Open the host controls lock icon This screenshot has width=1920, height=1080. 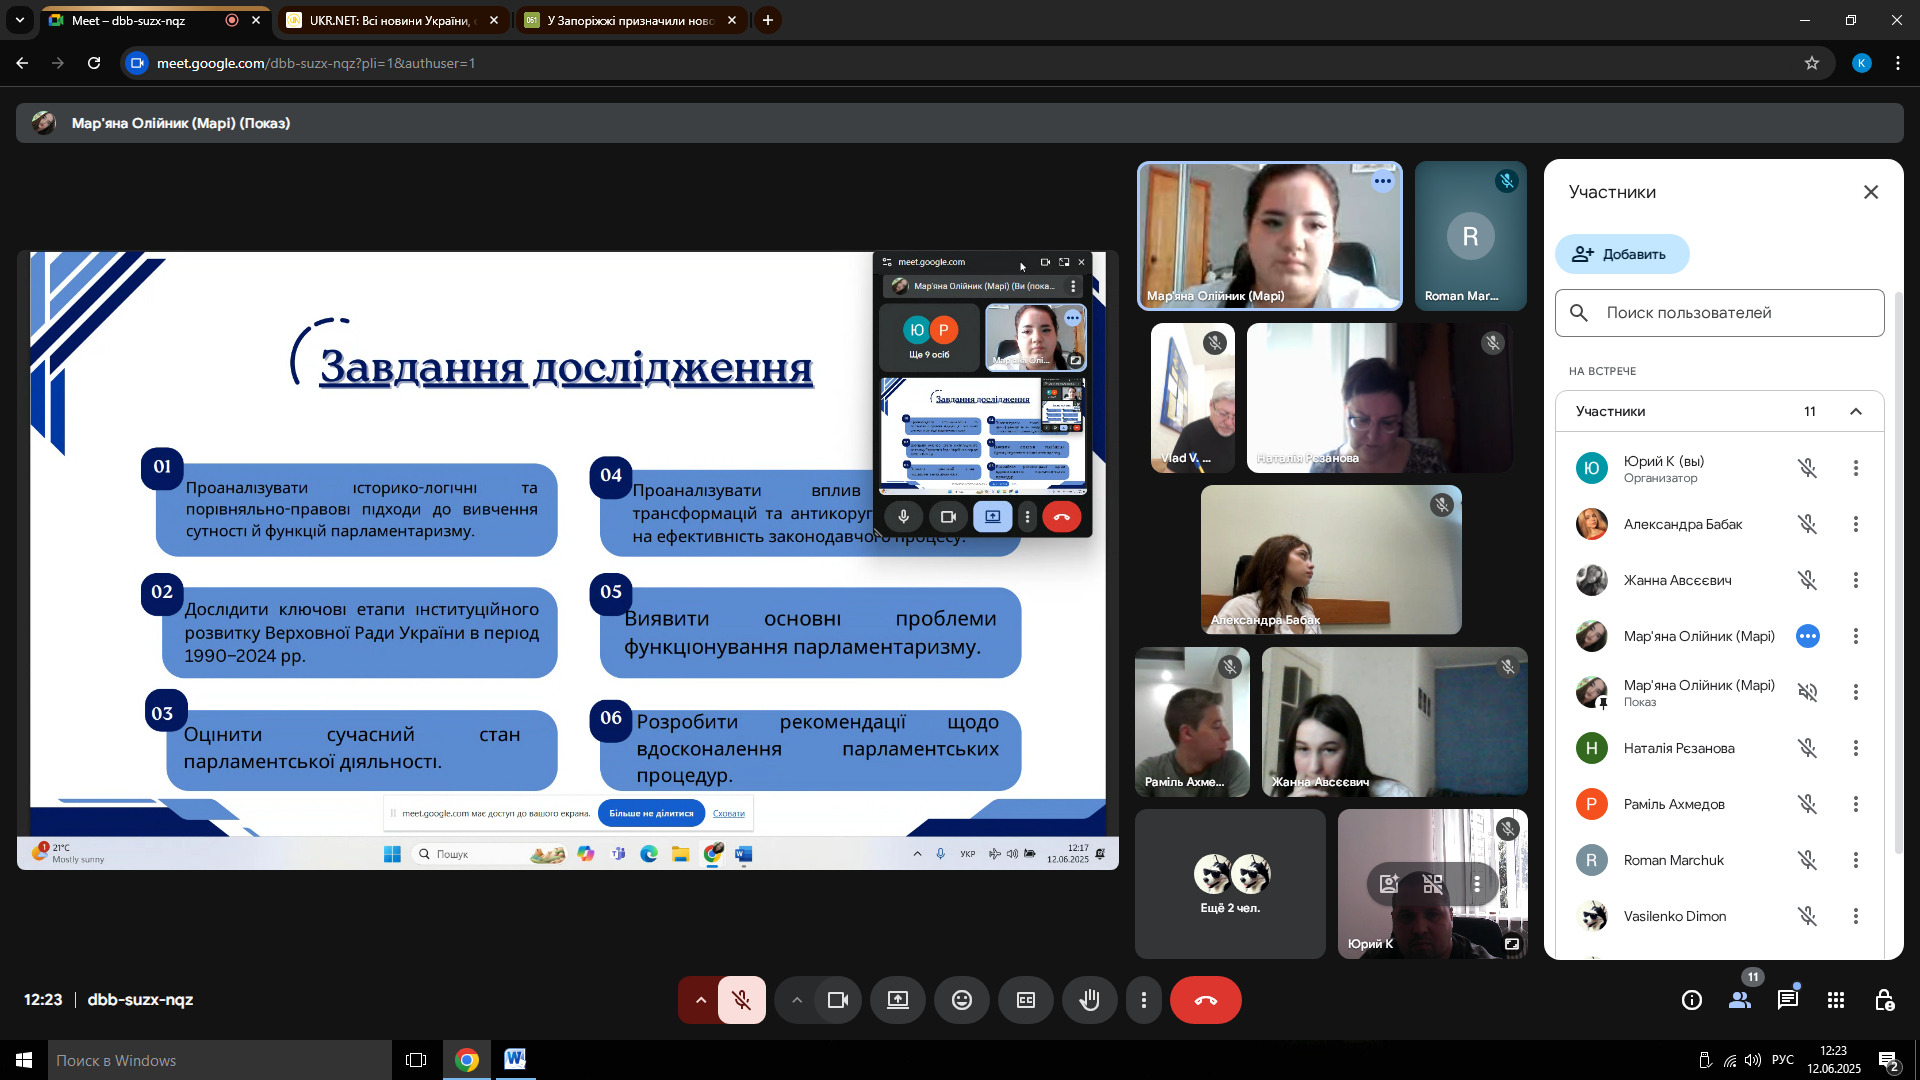coord(1883,1000)
